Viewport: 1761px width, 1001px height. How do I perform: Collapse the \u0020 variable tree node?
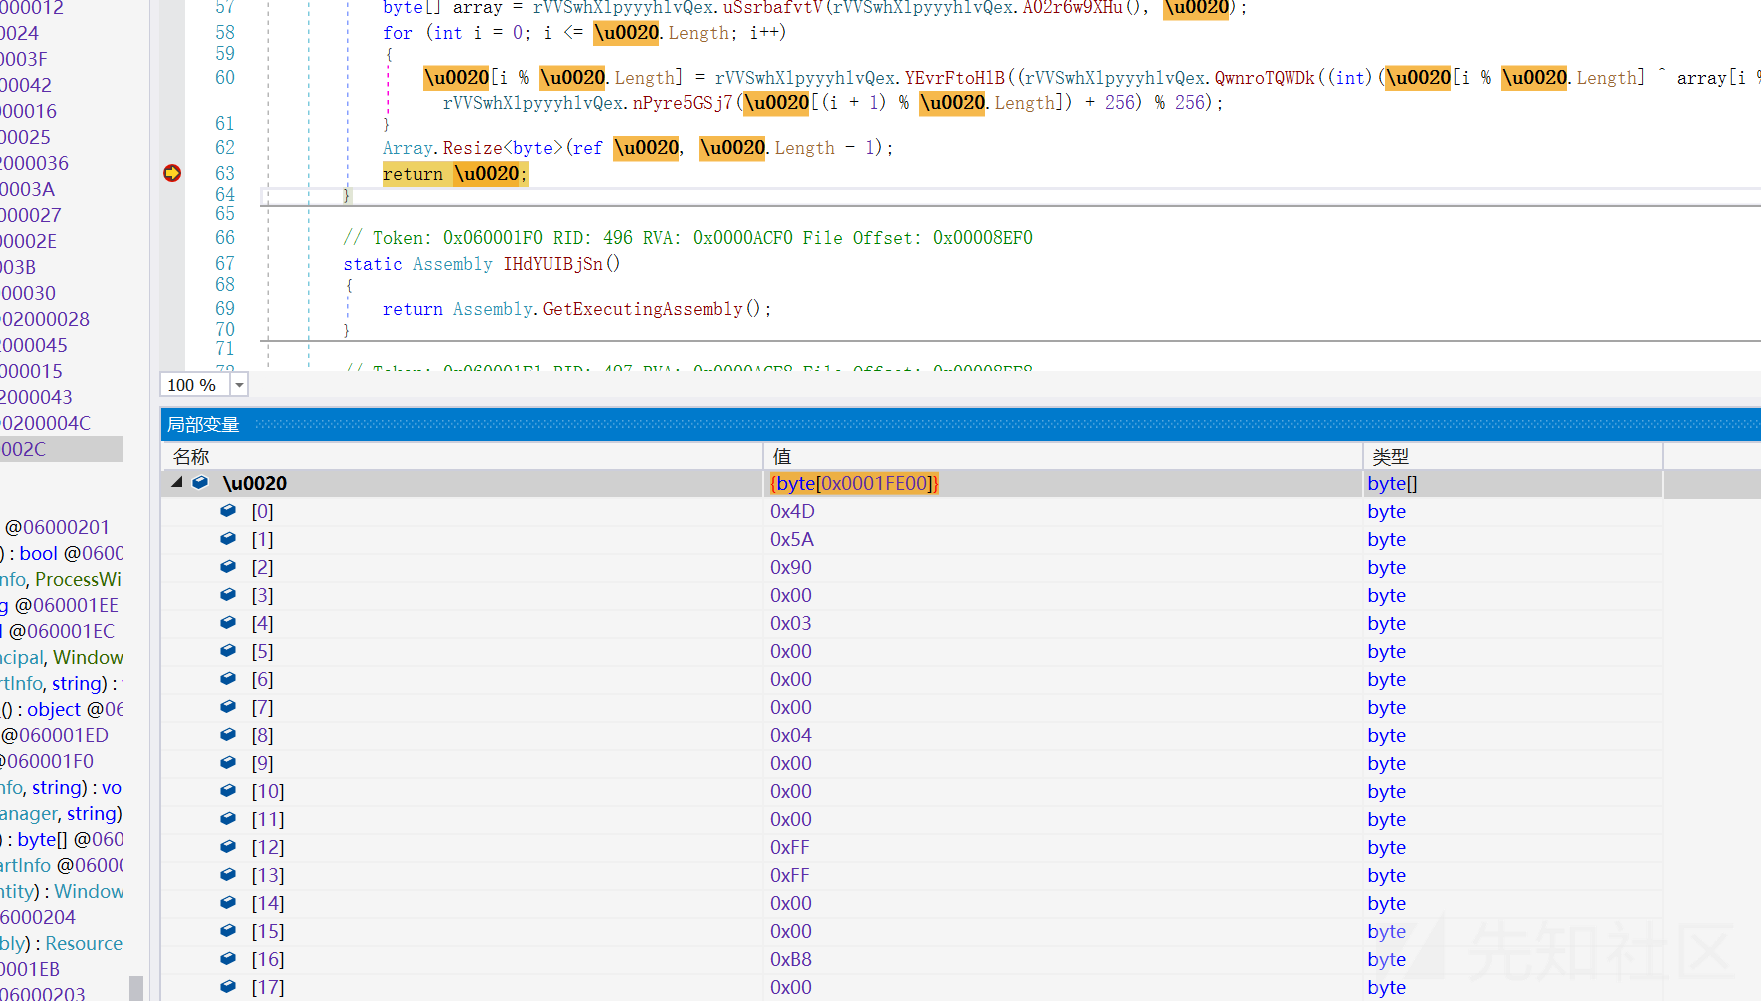point(177,482)
